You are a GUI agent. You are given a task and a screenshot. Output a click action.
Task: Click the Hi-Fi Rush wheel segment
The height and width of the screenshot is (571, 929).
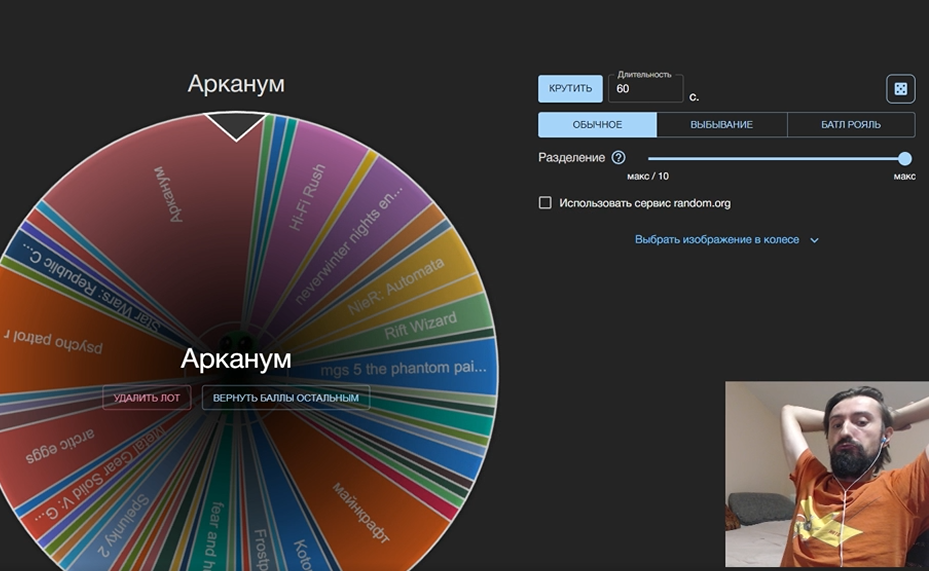(x=307, y=197)
